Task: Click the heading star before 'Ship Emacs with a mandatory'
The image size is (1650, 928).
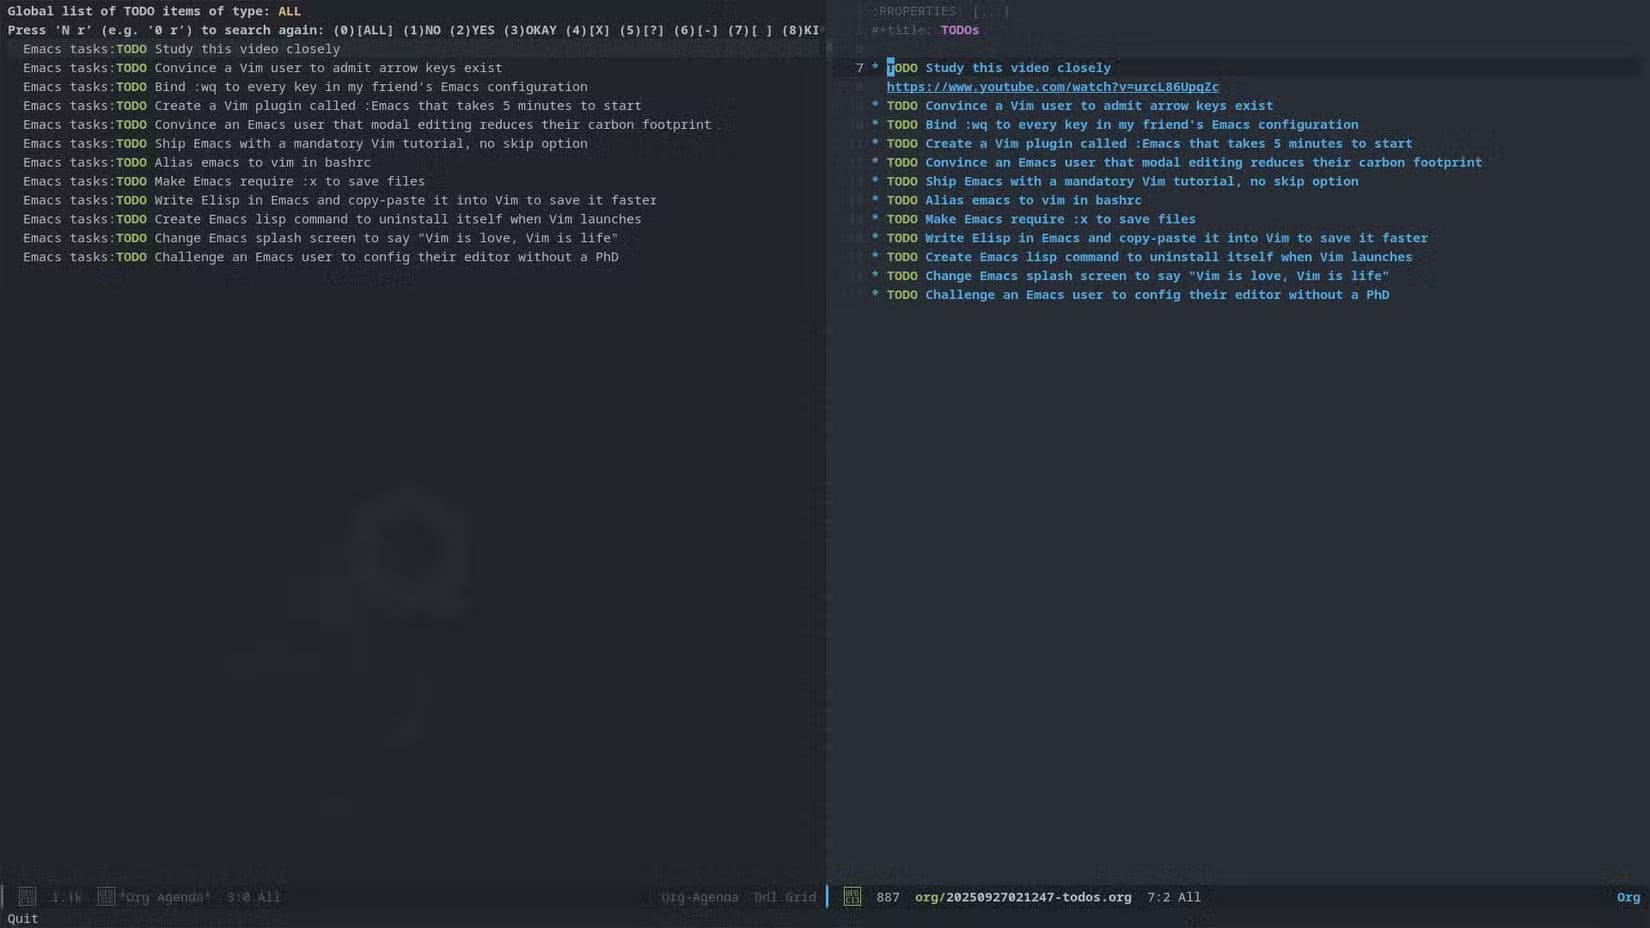Action: [875, 181]
